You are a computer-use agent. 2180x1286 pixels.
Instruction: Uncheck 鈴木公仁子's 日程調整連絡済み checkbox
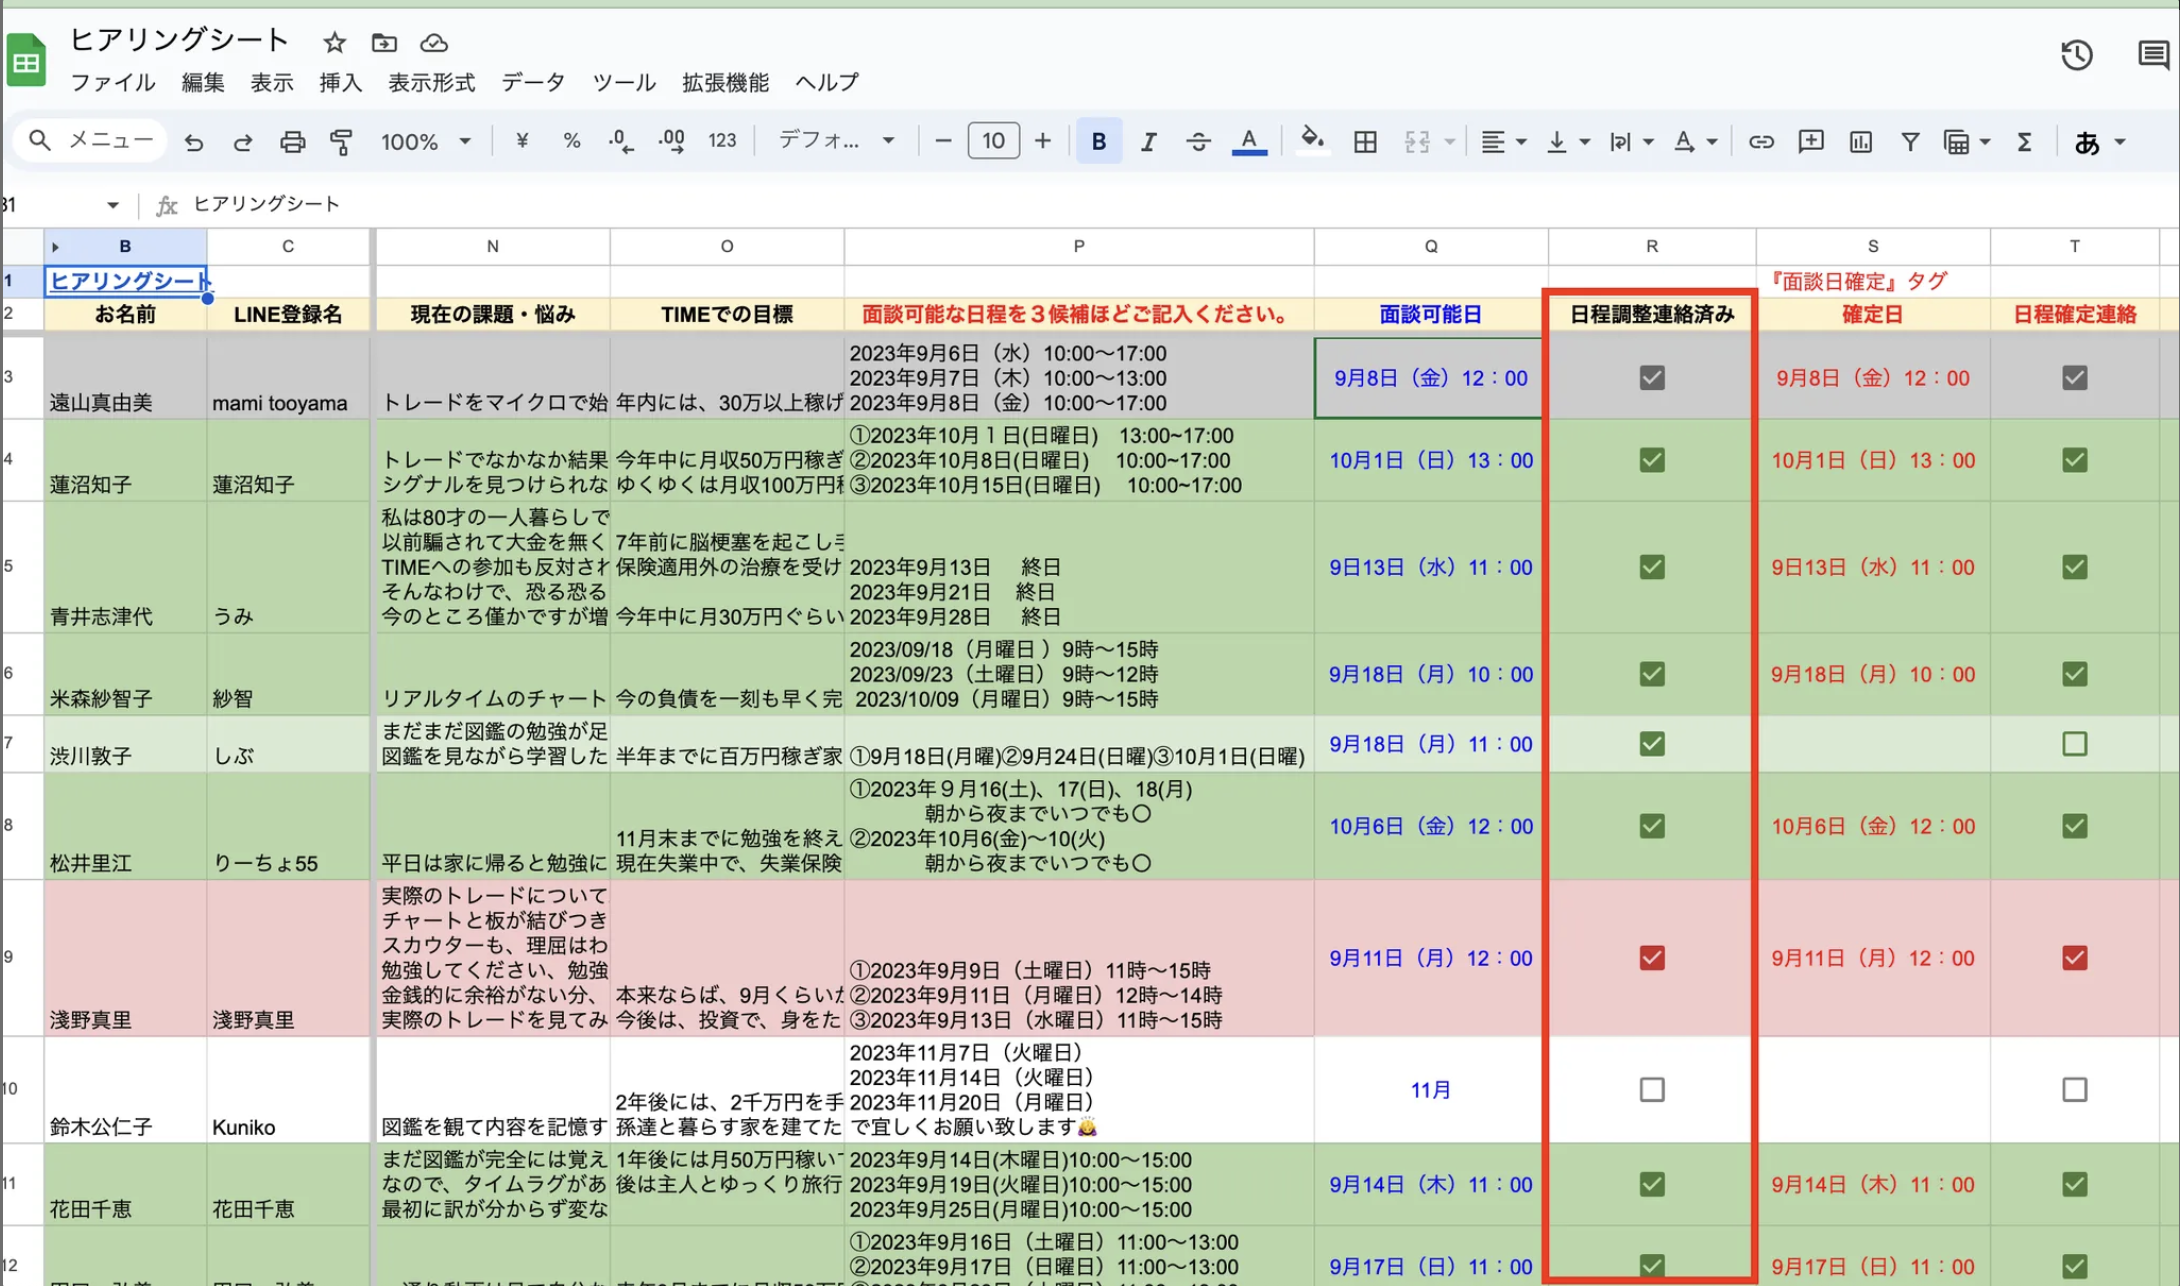[1651, 1090]
